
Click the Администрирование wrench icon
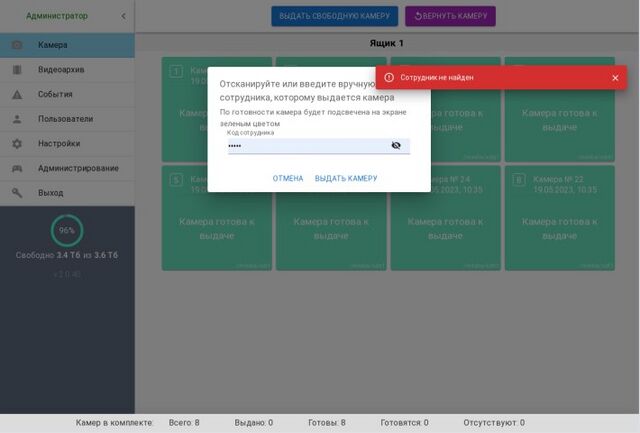(17, 168)
